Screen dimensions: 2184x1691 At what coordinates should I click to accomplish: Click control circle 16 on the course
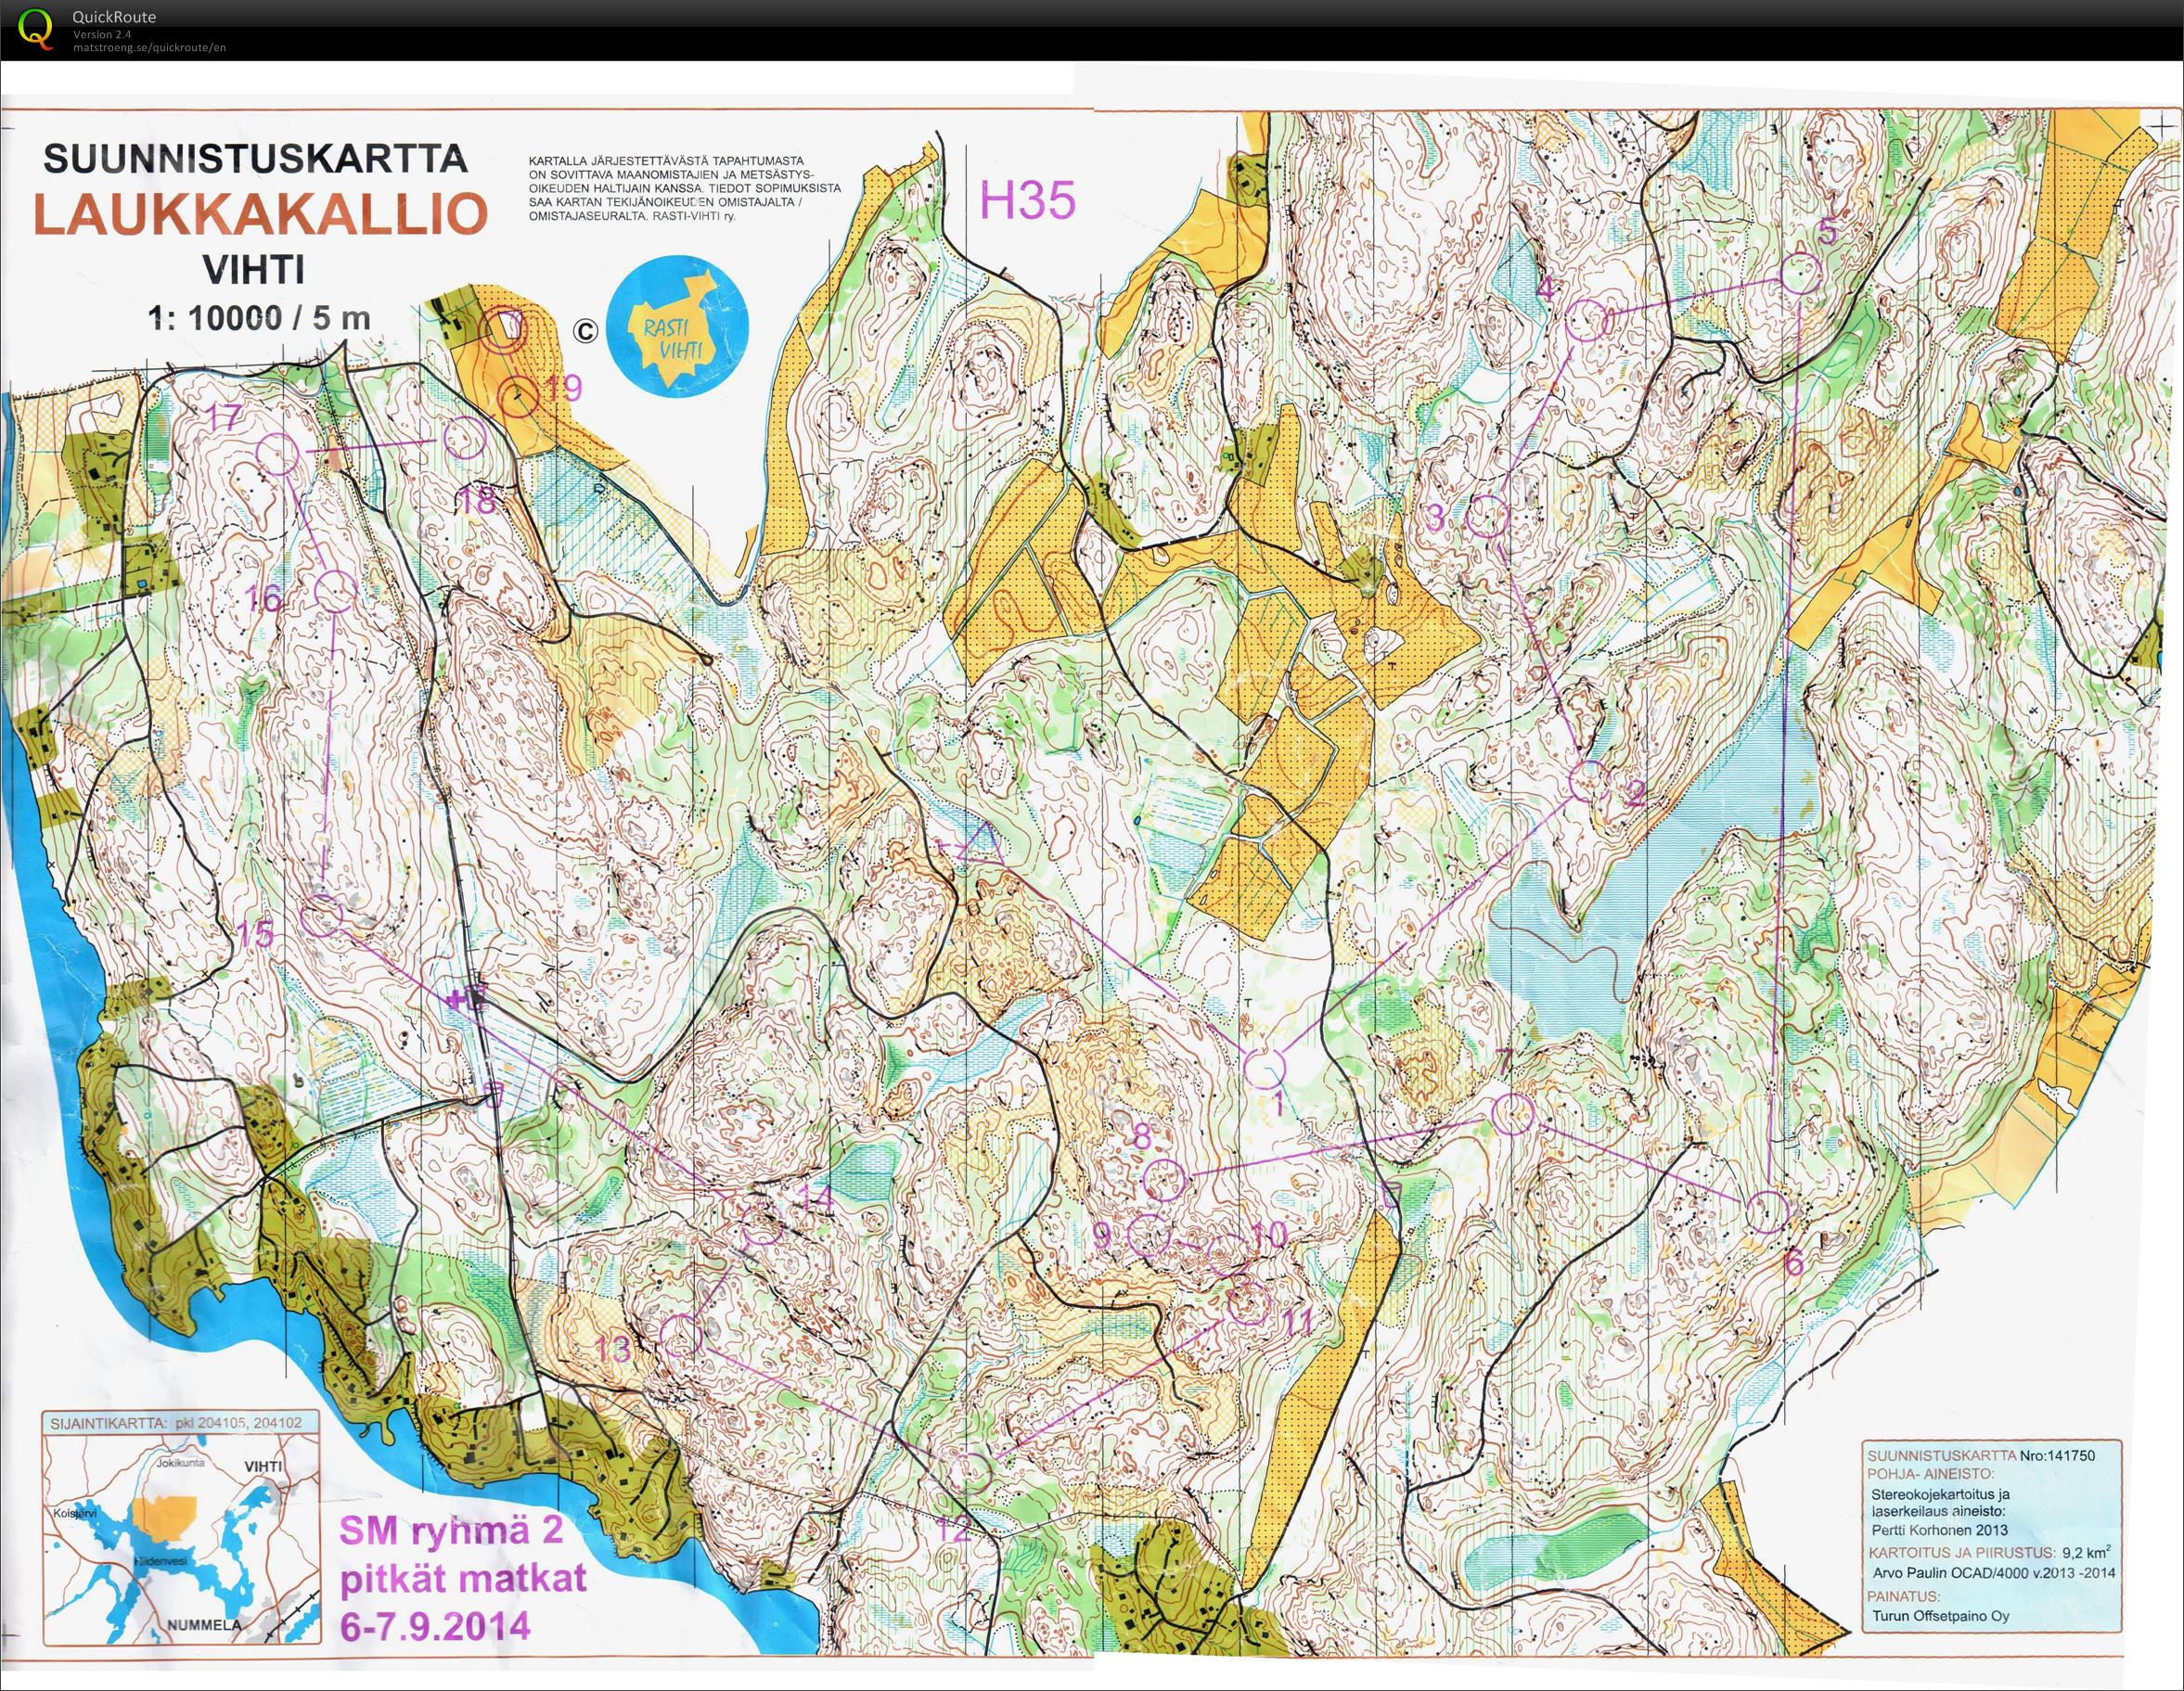tap(335, 591)
